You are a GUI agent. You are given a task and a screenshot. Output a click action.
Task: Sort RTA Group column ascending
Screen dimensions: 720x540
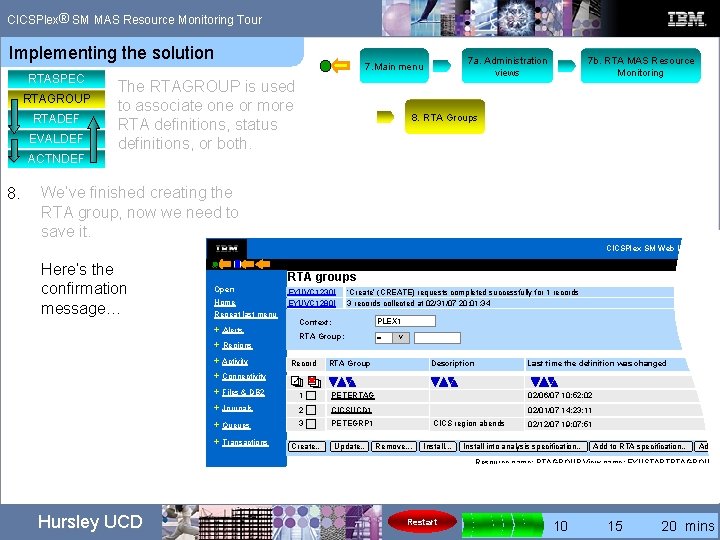pyautogui.click(x=342, y=382)
